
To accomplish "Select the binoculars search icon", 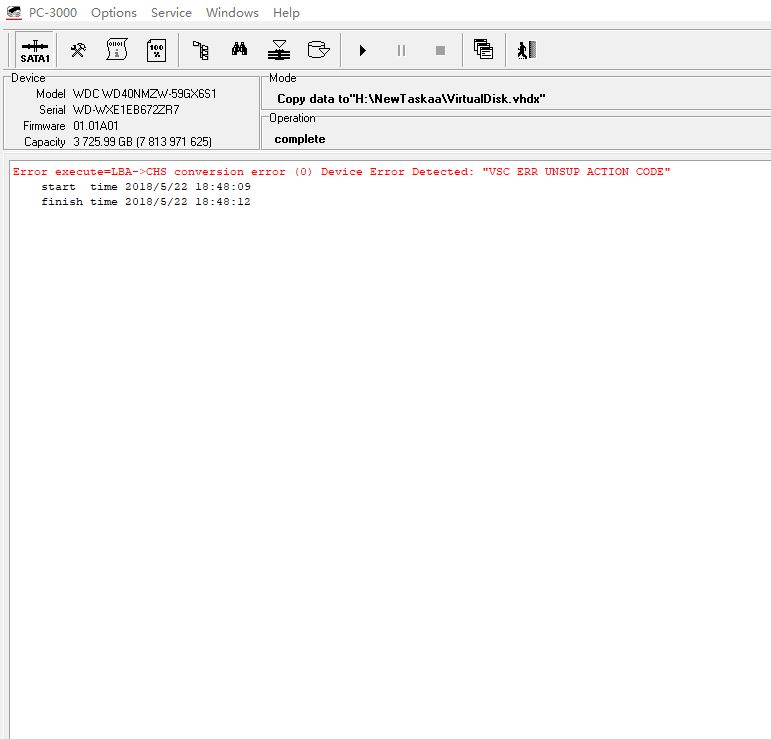I will [x=239, y=49].
